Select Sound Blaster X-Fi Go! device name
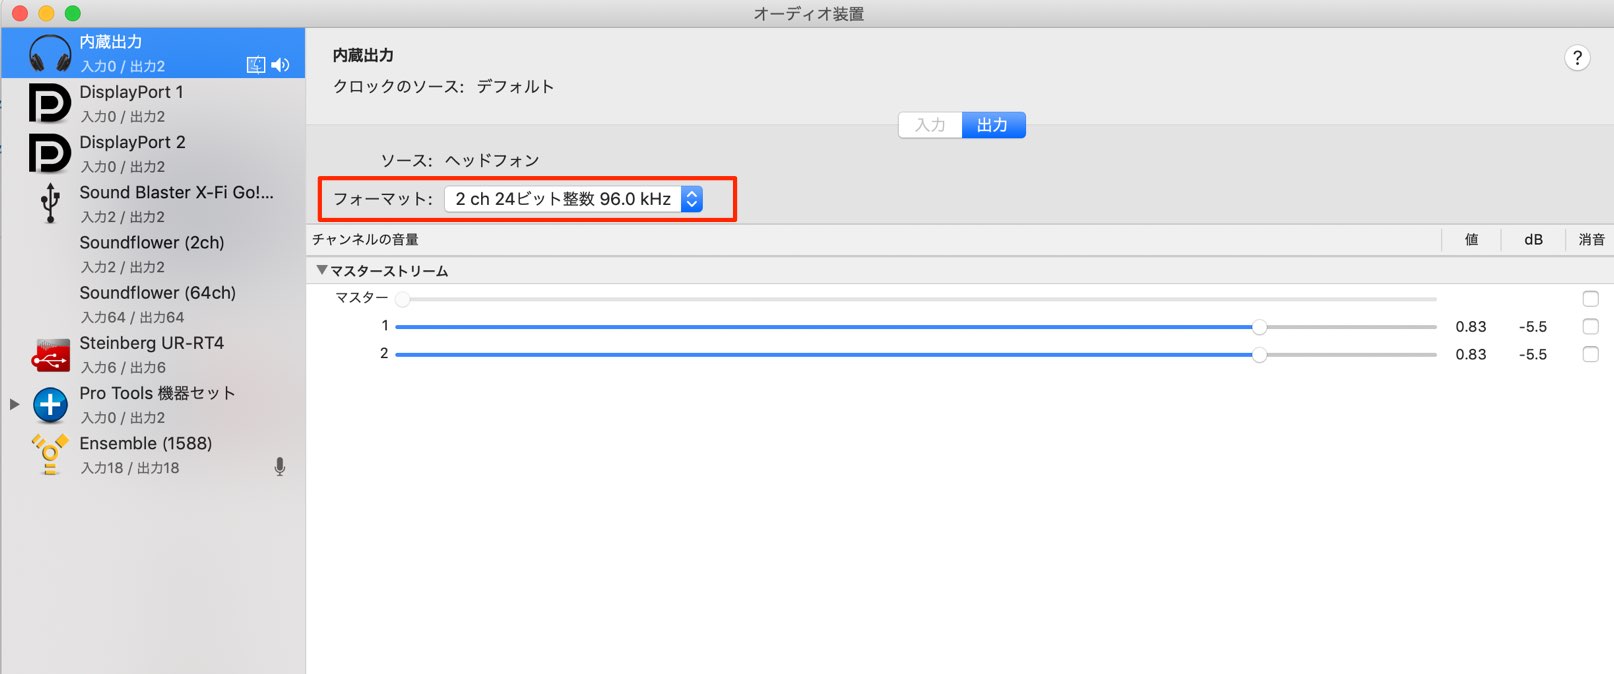 [x=177, y=192]
